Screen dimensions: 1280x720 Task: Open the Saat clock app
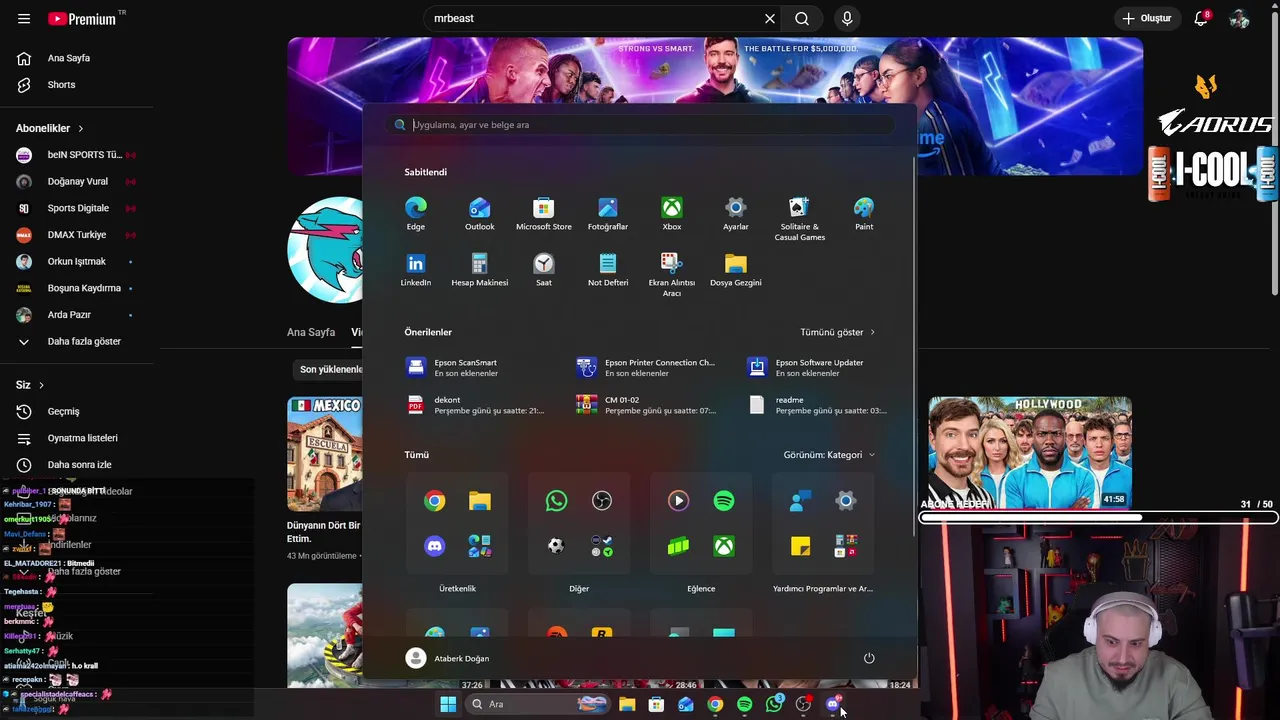click(x=544, y=270)
